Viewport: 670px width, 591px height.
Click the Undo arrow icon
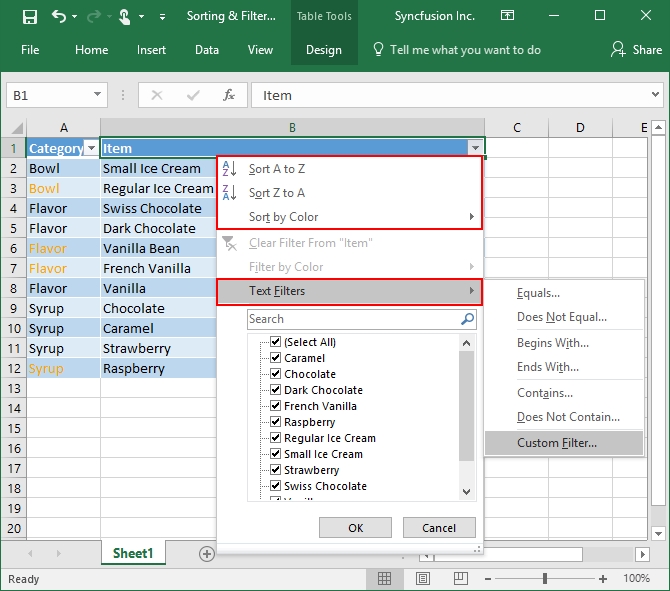click(x=59, y=17)
